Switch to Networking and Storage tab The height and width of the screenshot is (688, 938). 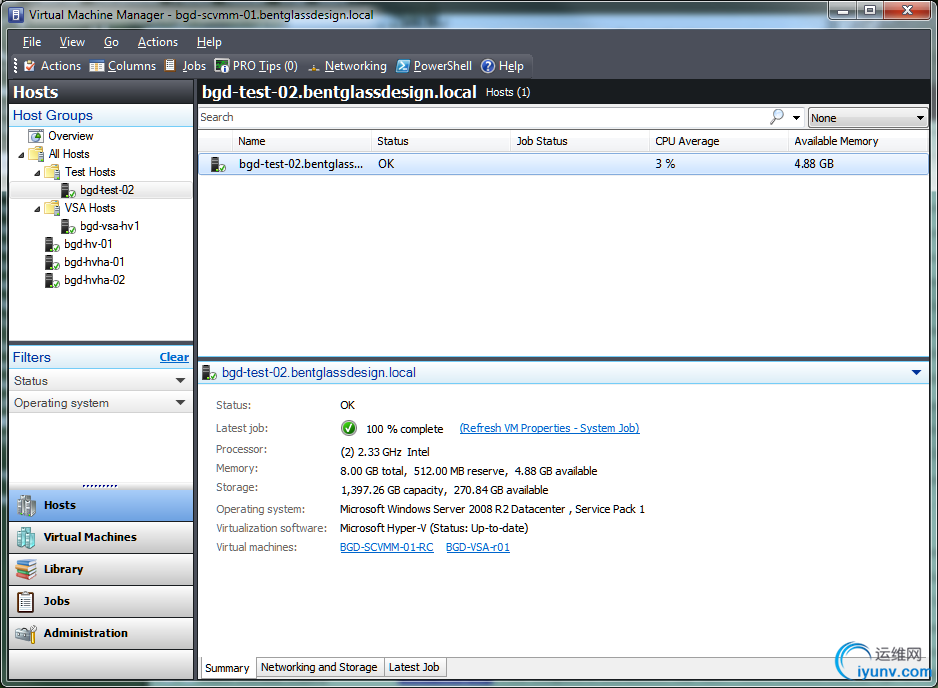(319, 667)
